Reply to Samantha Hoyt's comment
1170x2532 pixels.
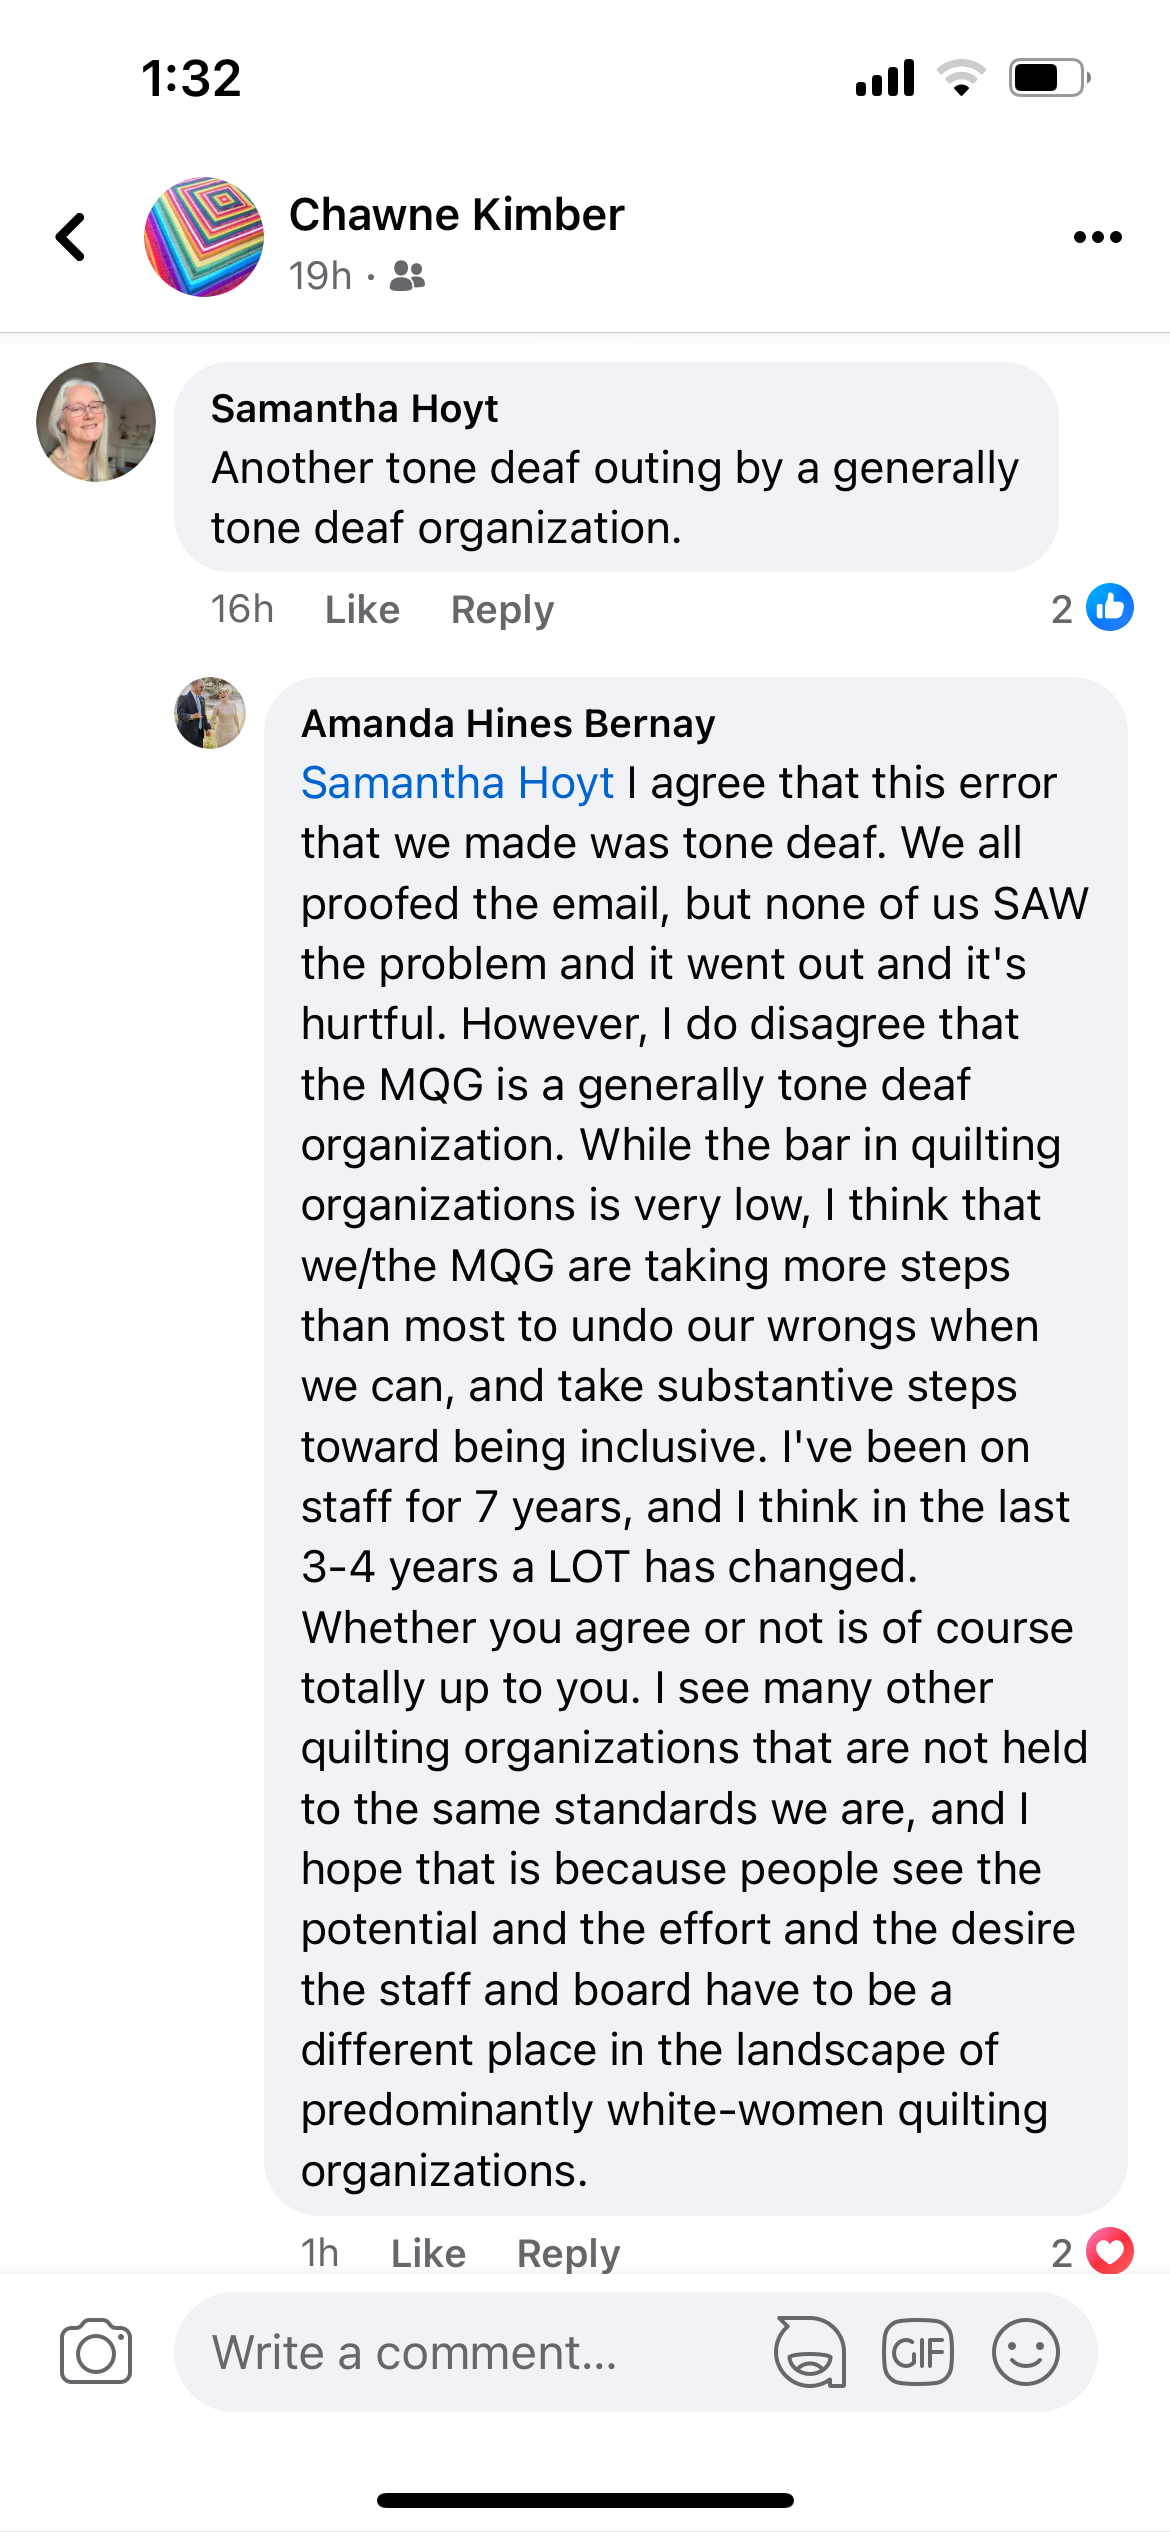point(502,609)
